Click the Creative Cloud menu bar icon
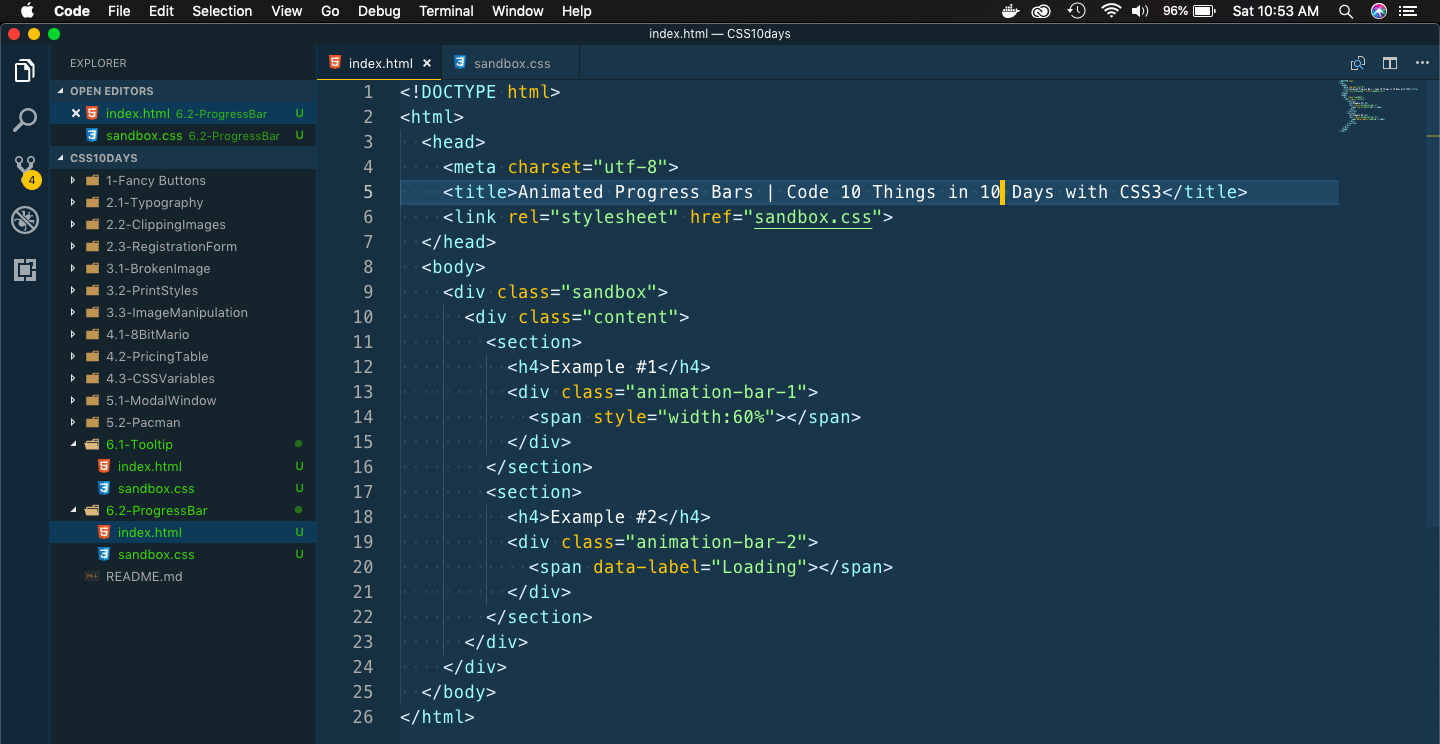1440x744 pixels. [x=1042, y=11]
